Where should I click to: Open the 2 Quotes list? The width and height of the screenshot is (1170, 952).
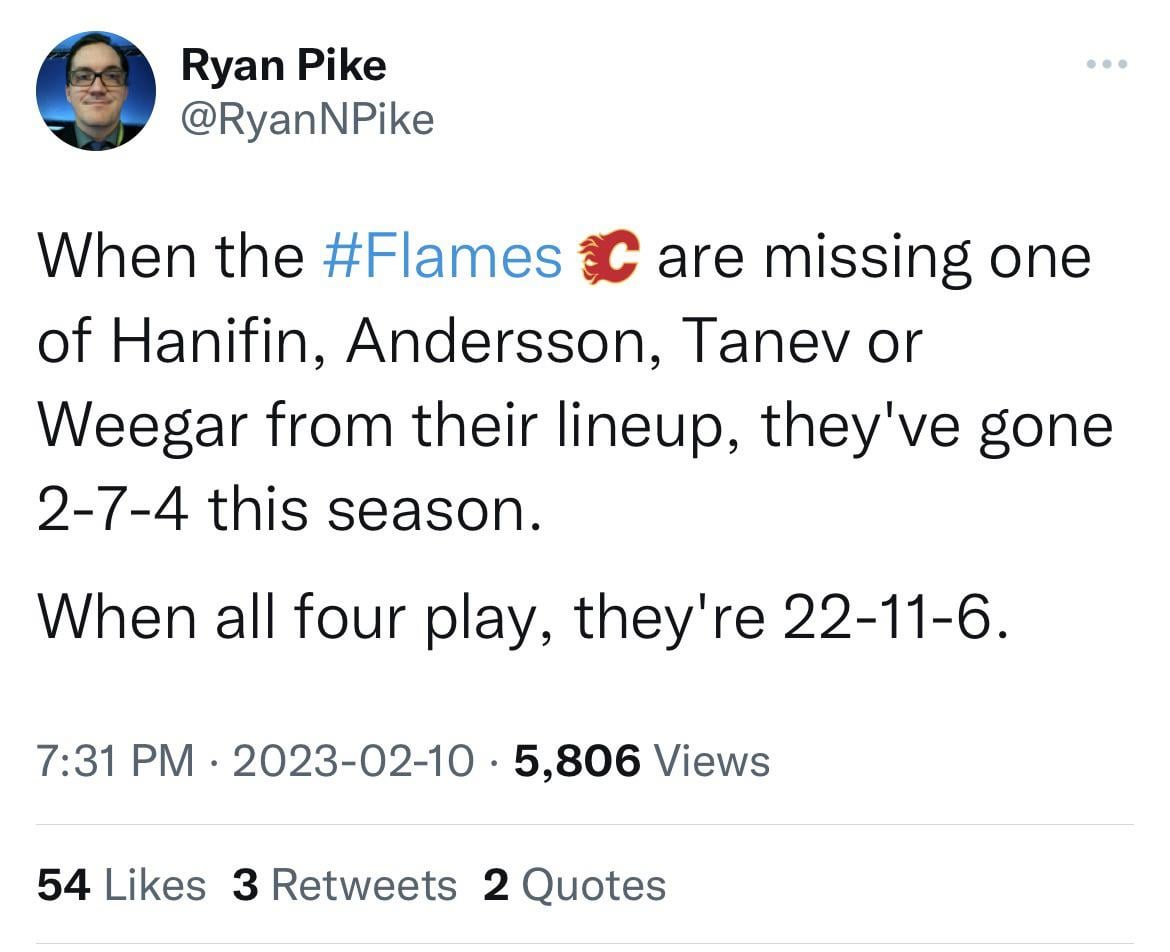click(574, 886)
